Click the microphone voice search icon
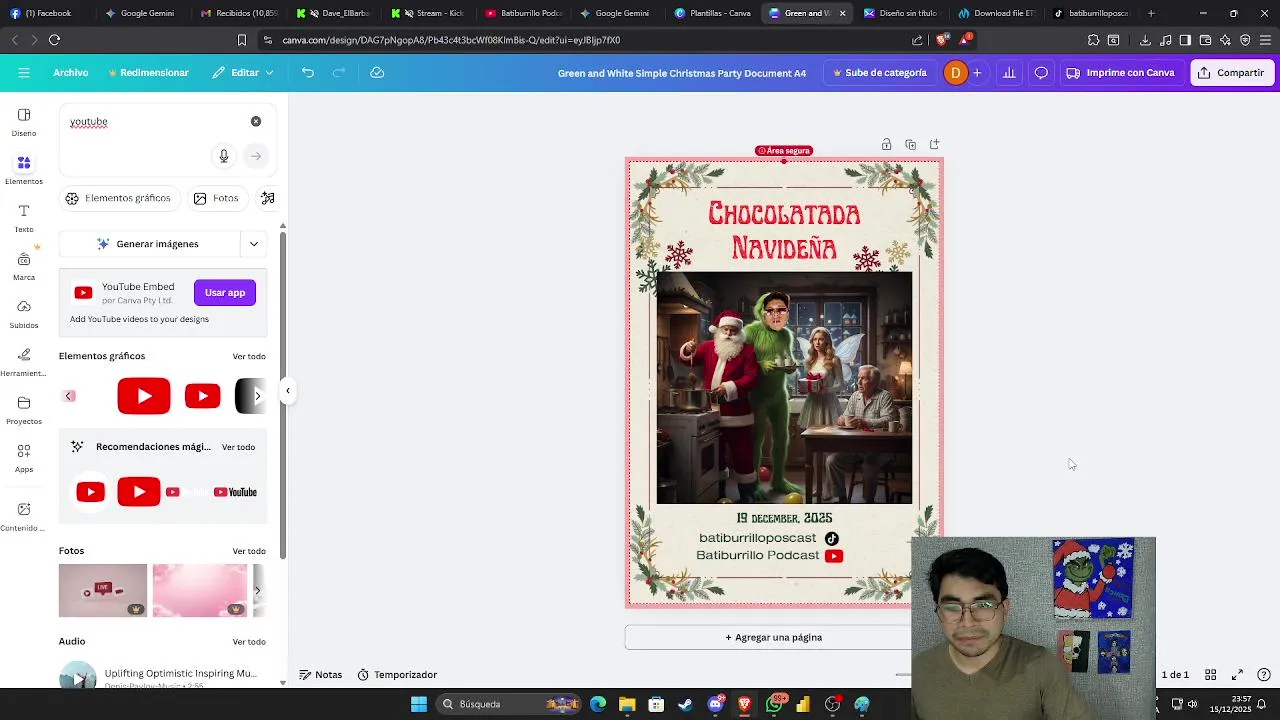1280x720 pixels. click(x=224, y=156)
